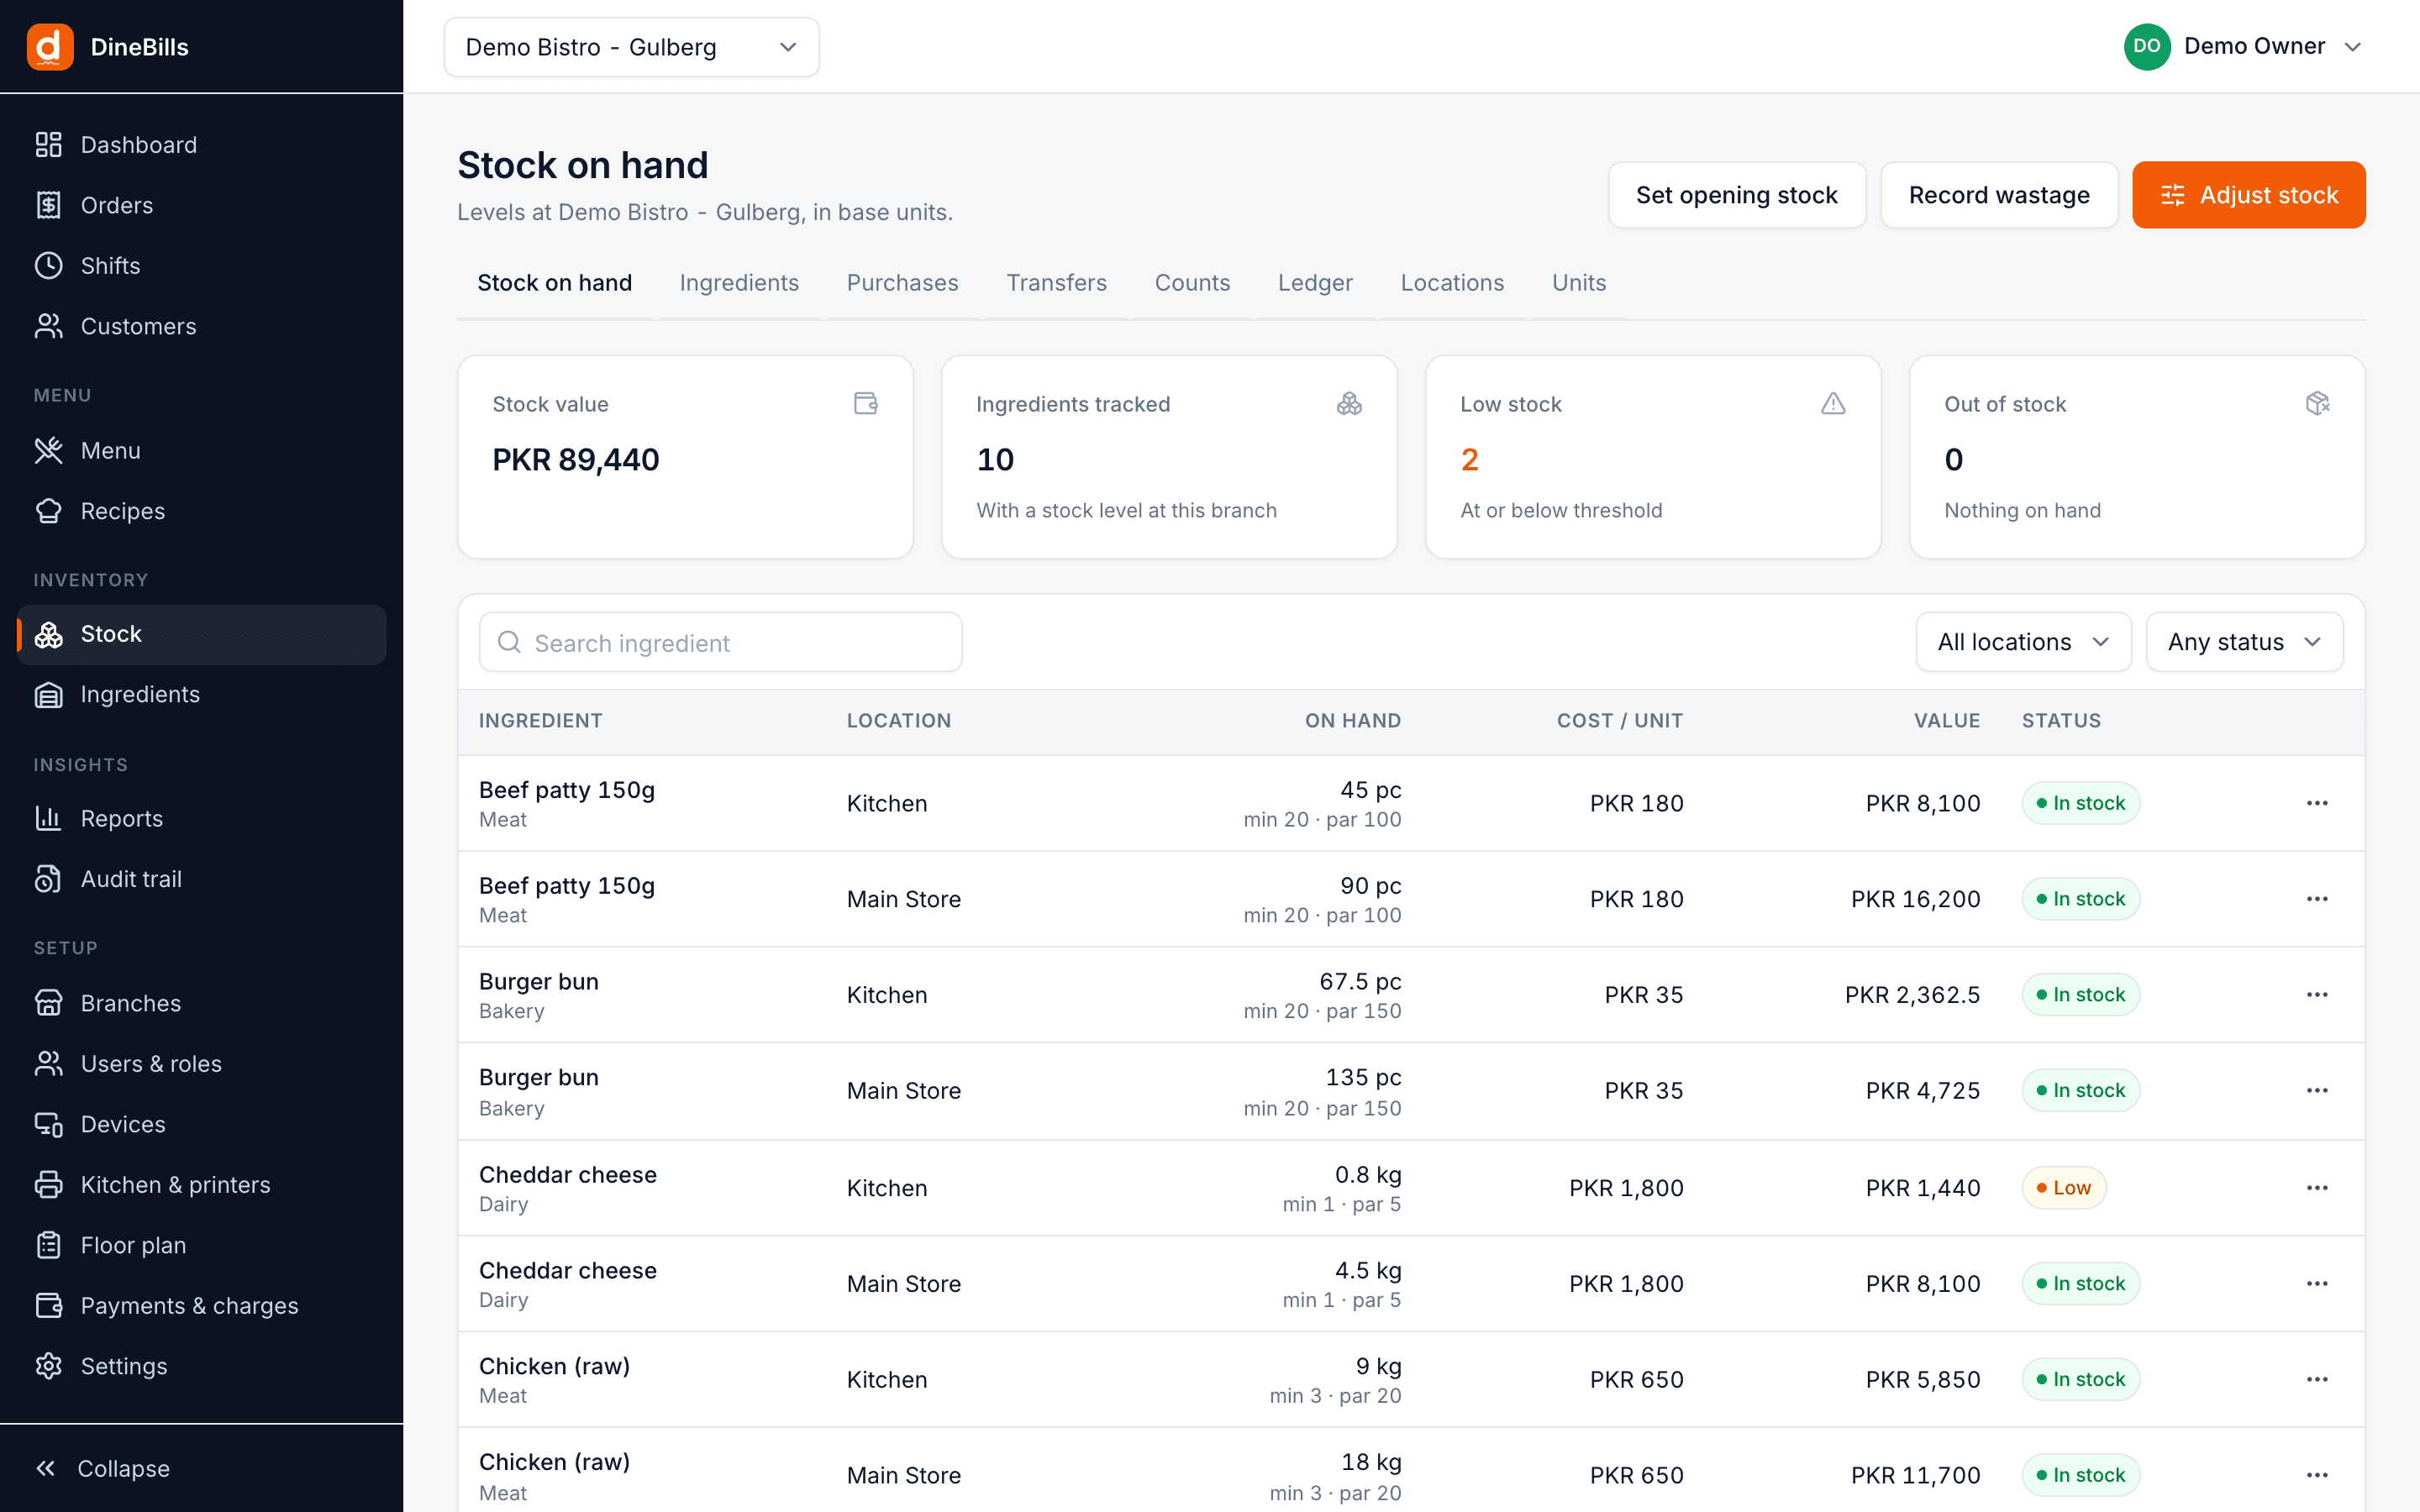Viewport: 2420px width, 1512px height.
Task: Click the Record wastage button
Action: (1999, 195)
